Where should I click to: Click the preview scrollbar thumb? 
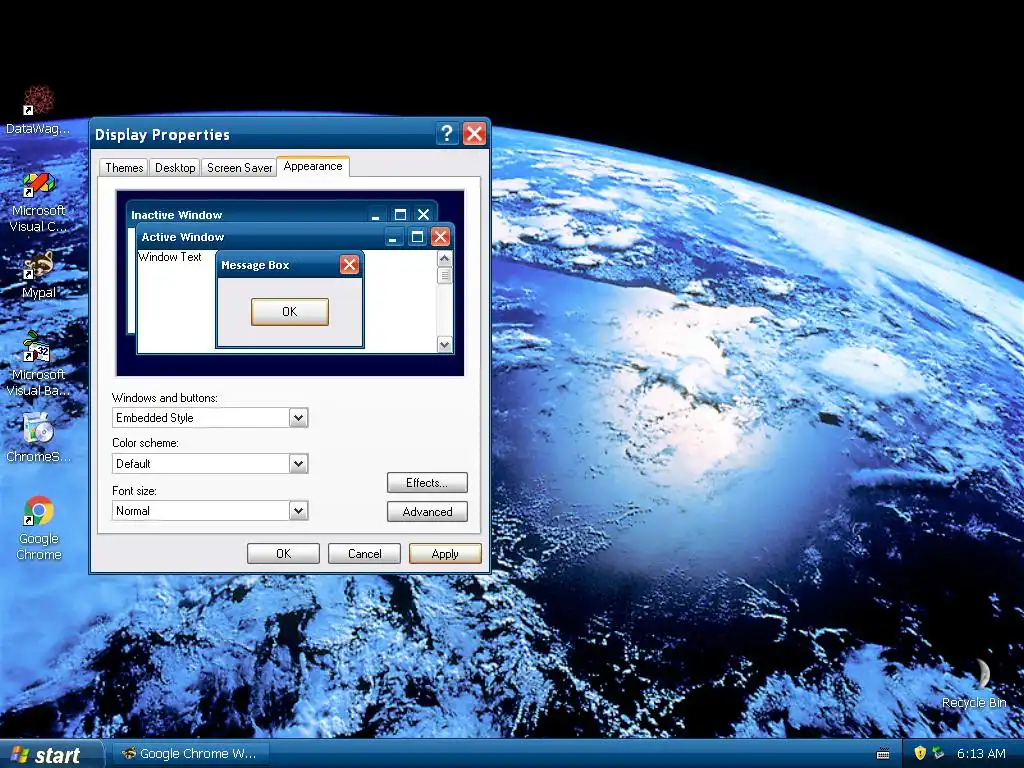(x=445, y=275)
